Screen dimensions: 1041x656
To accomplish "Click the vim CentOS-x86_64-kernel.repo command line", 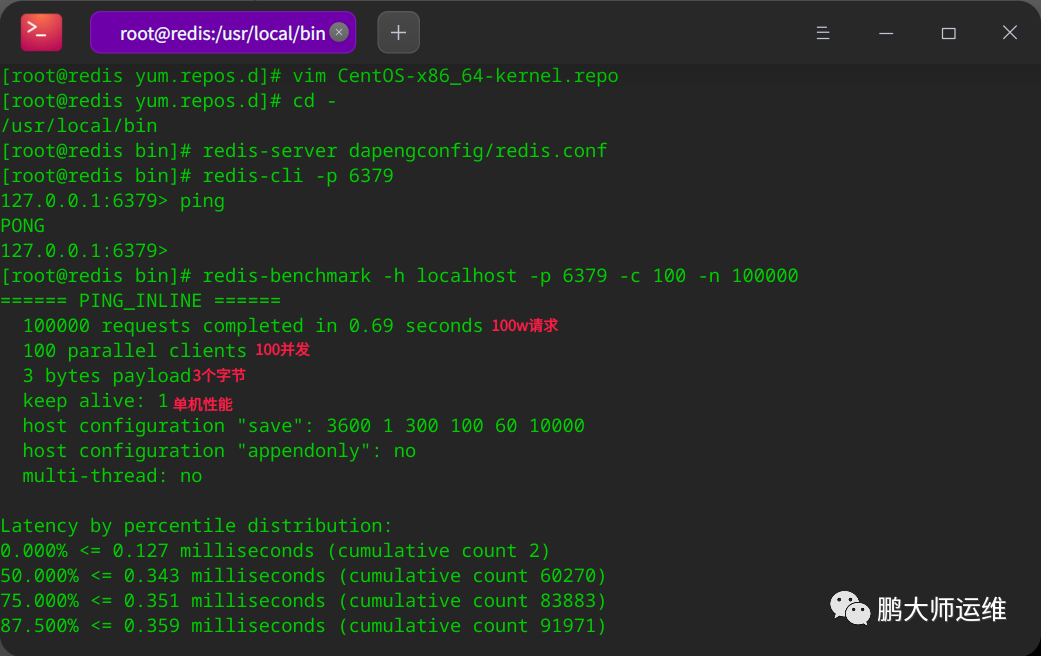I will (x=309, y=76).
